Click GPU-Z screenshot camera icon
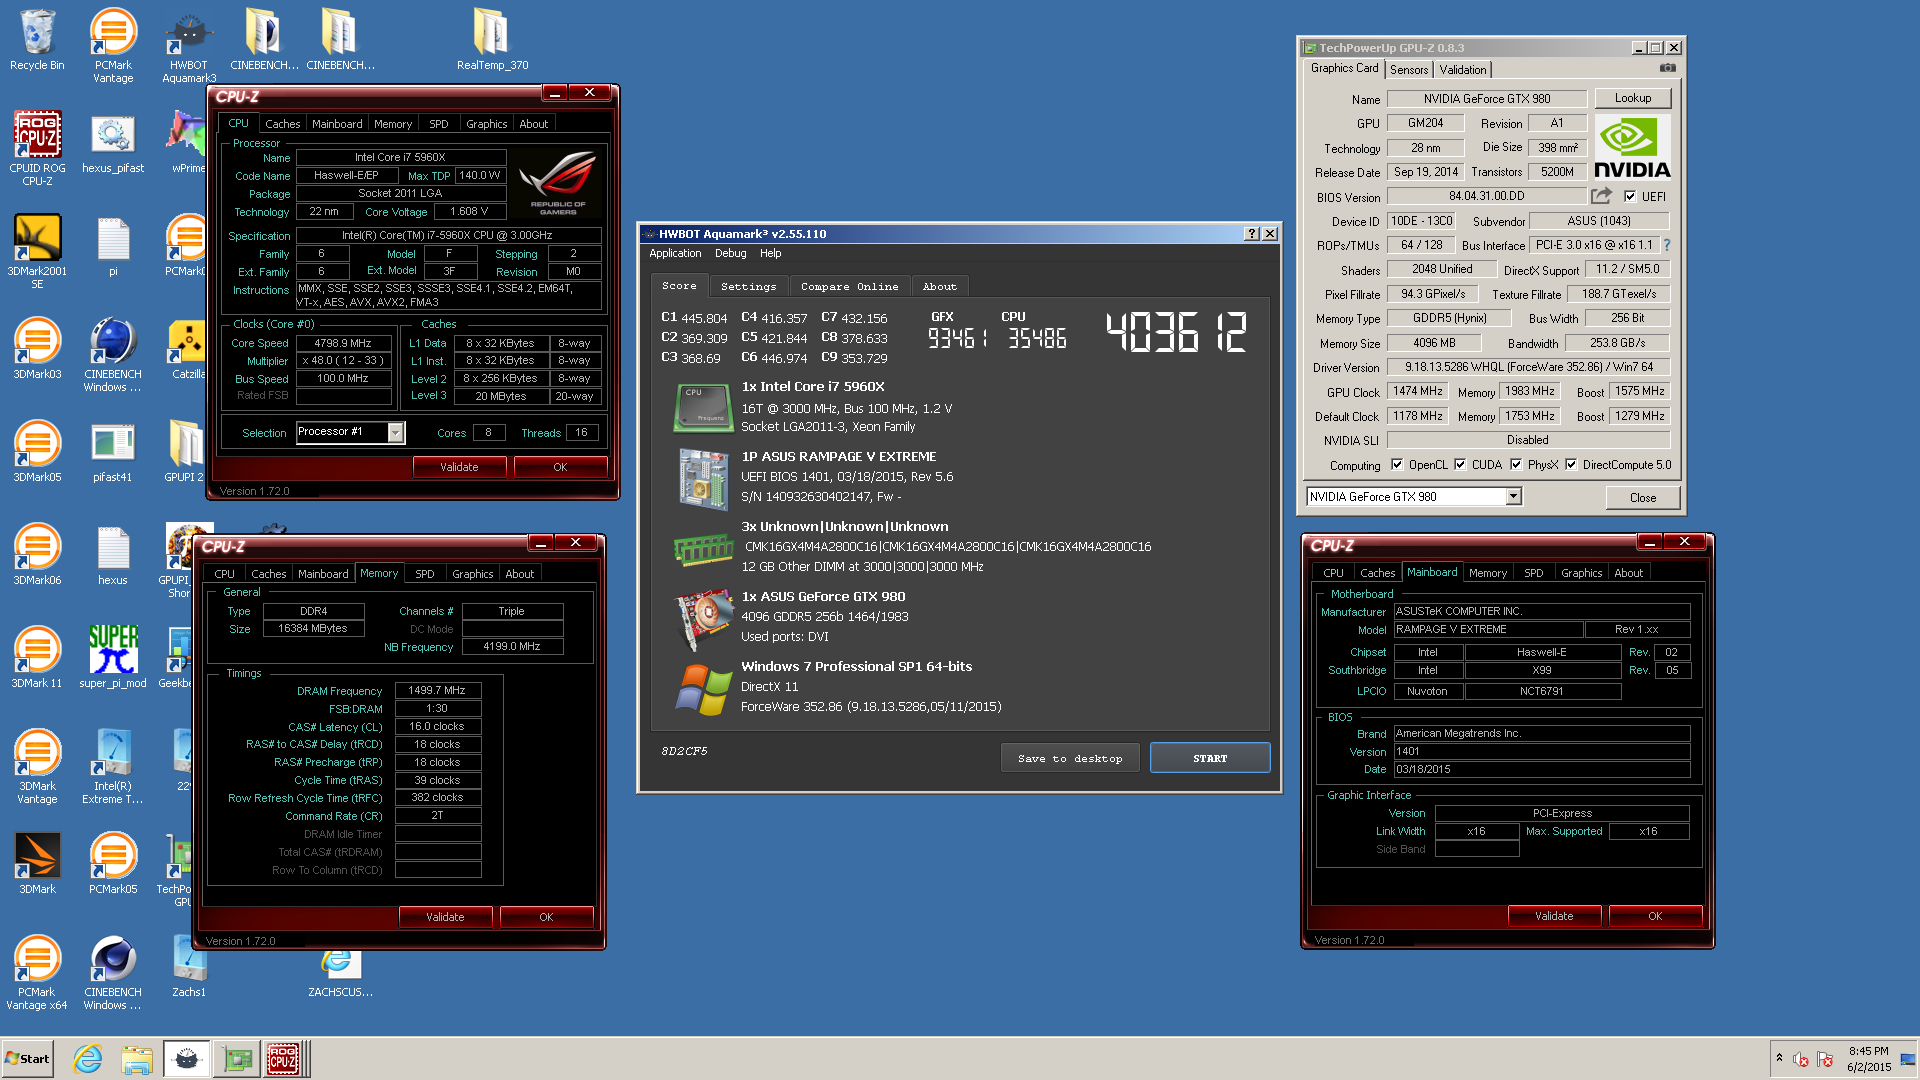Image resolution: width=1920 pixels, height=1080 pixels. point(1668,68)
